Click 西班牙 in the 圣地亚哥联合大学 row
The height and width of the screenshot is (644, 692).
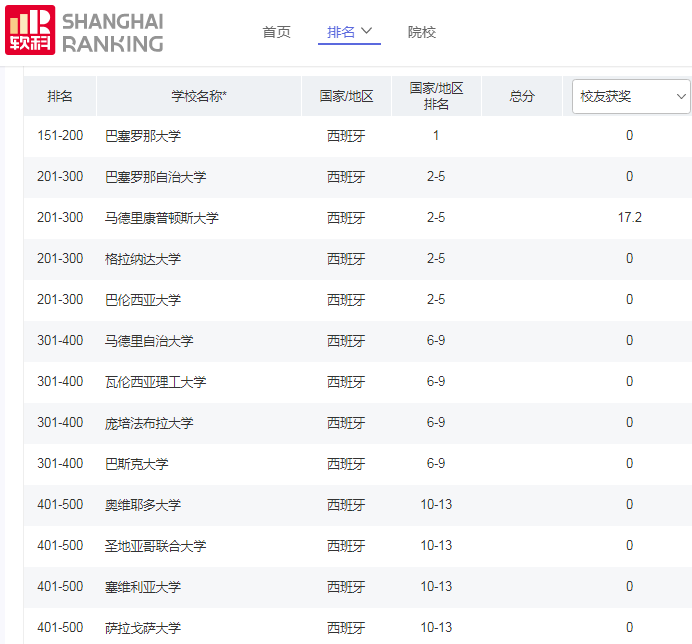[346, 546]
